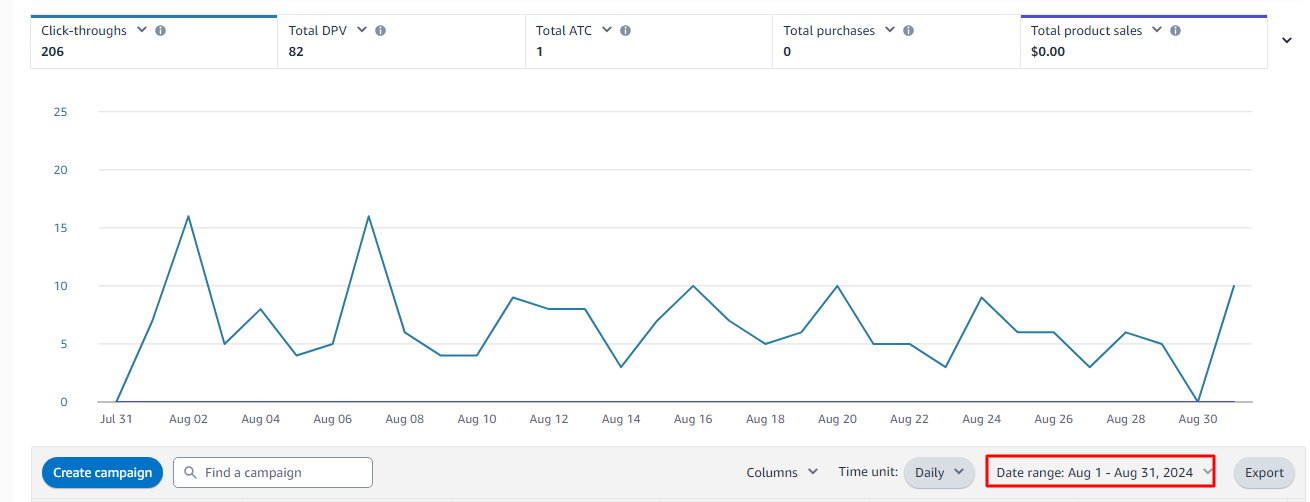Open the Total purchases metric chevron dropdown

point(889,30)
